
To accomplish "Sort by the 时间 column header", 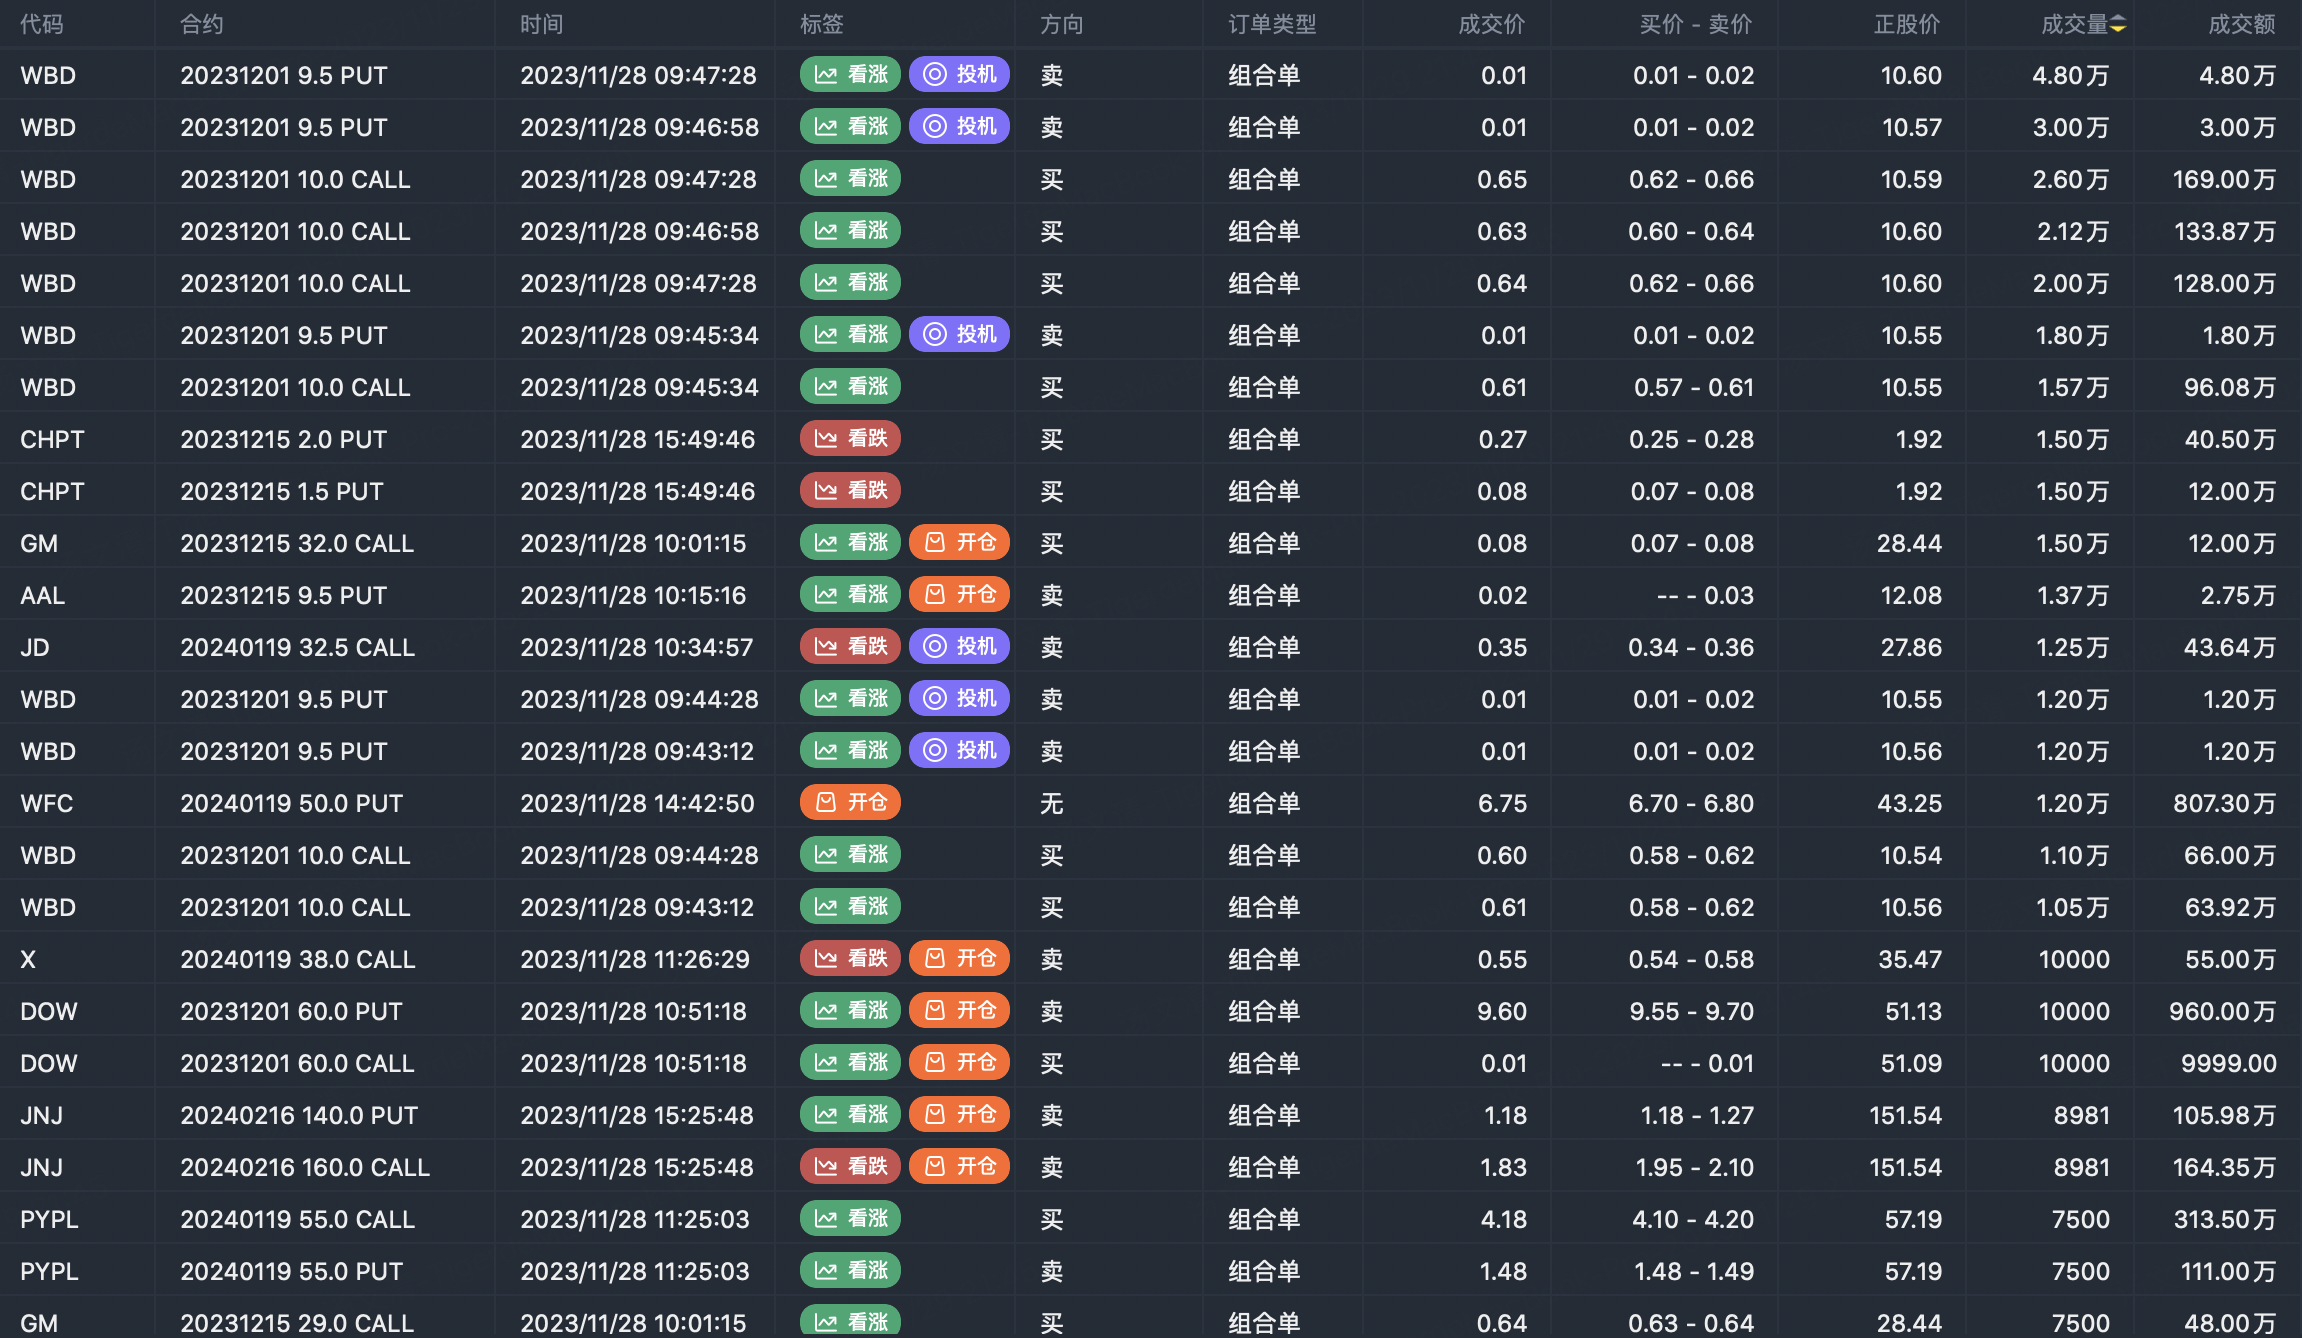I will click(x=541, y=24).
